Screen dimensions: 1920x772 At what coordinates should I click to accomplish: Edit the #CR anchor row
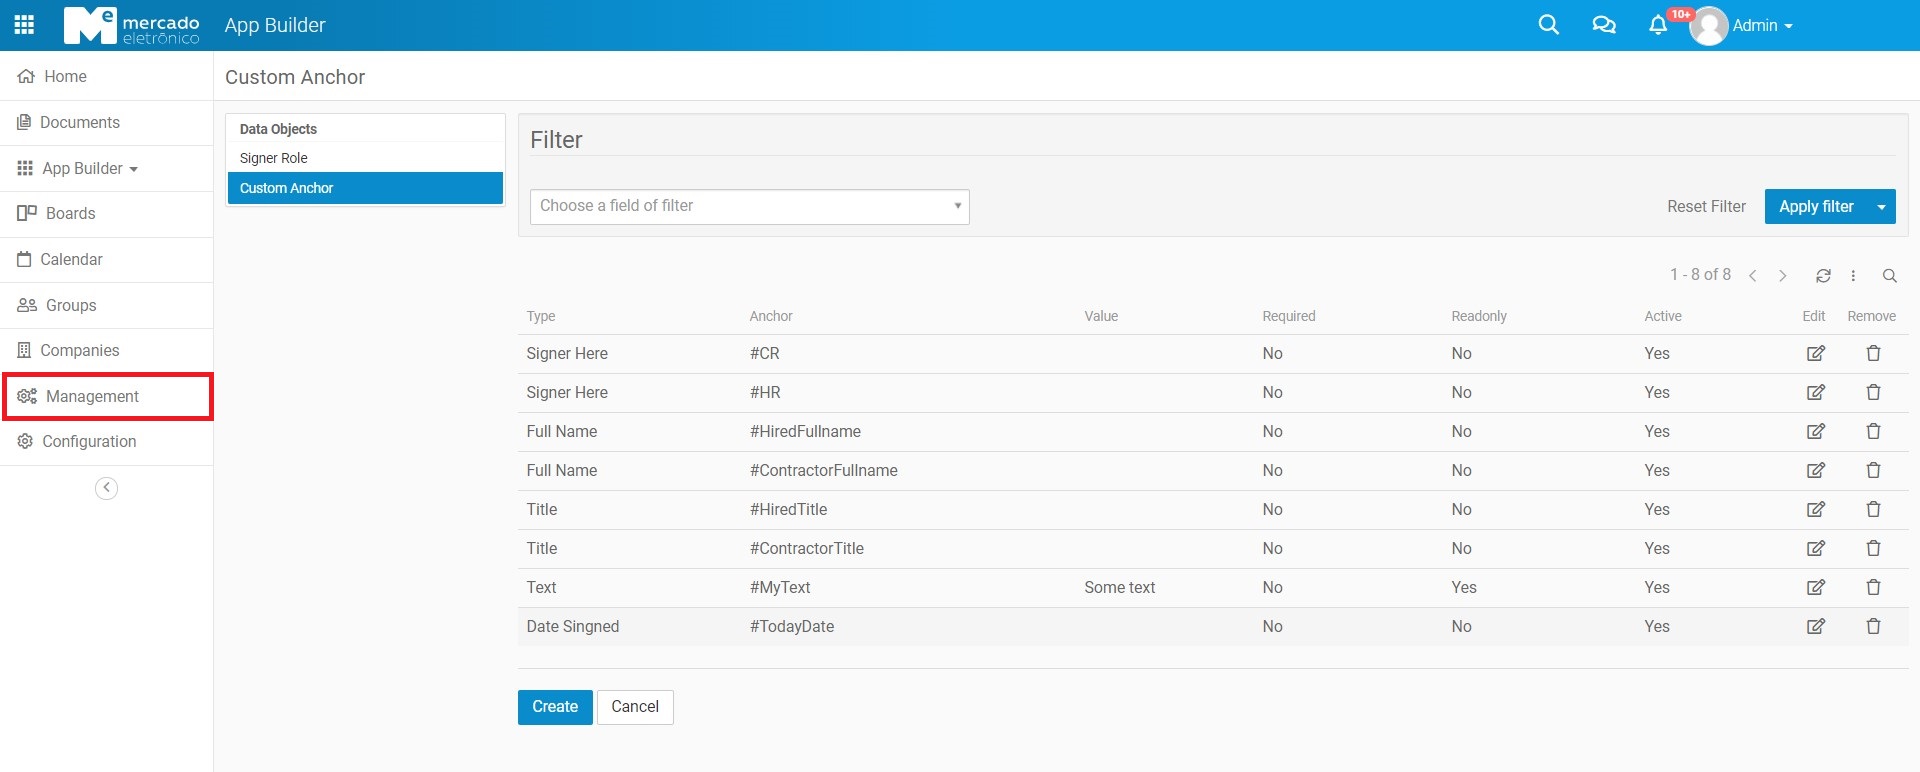[x=1815, y=354]
